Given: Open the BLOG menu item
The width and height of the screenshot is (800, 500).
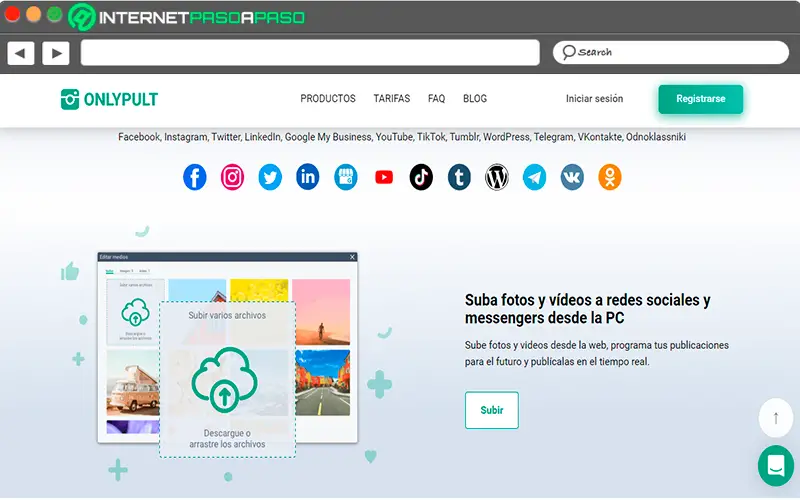Looking at the screenshot, I should pos(474,98).
